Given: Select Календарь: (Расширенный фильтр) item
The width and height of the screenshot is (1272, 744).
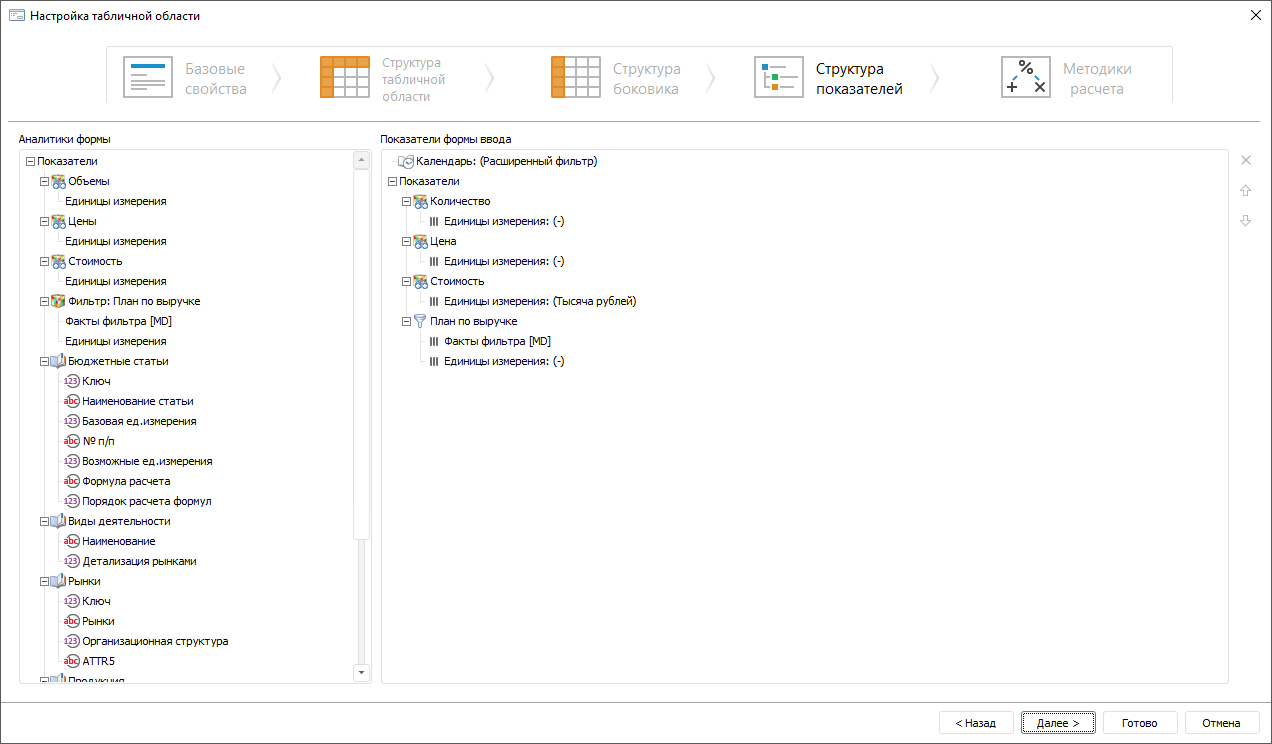Looking at the screenshot, I should [x=507, y=161].
